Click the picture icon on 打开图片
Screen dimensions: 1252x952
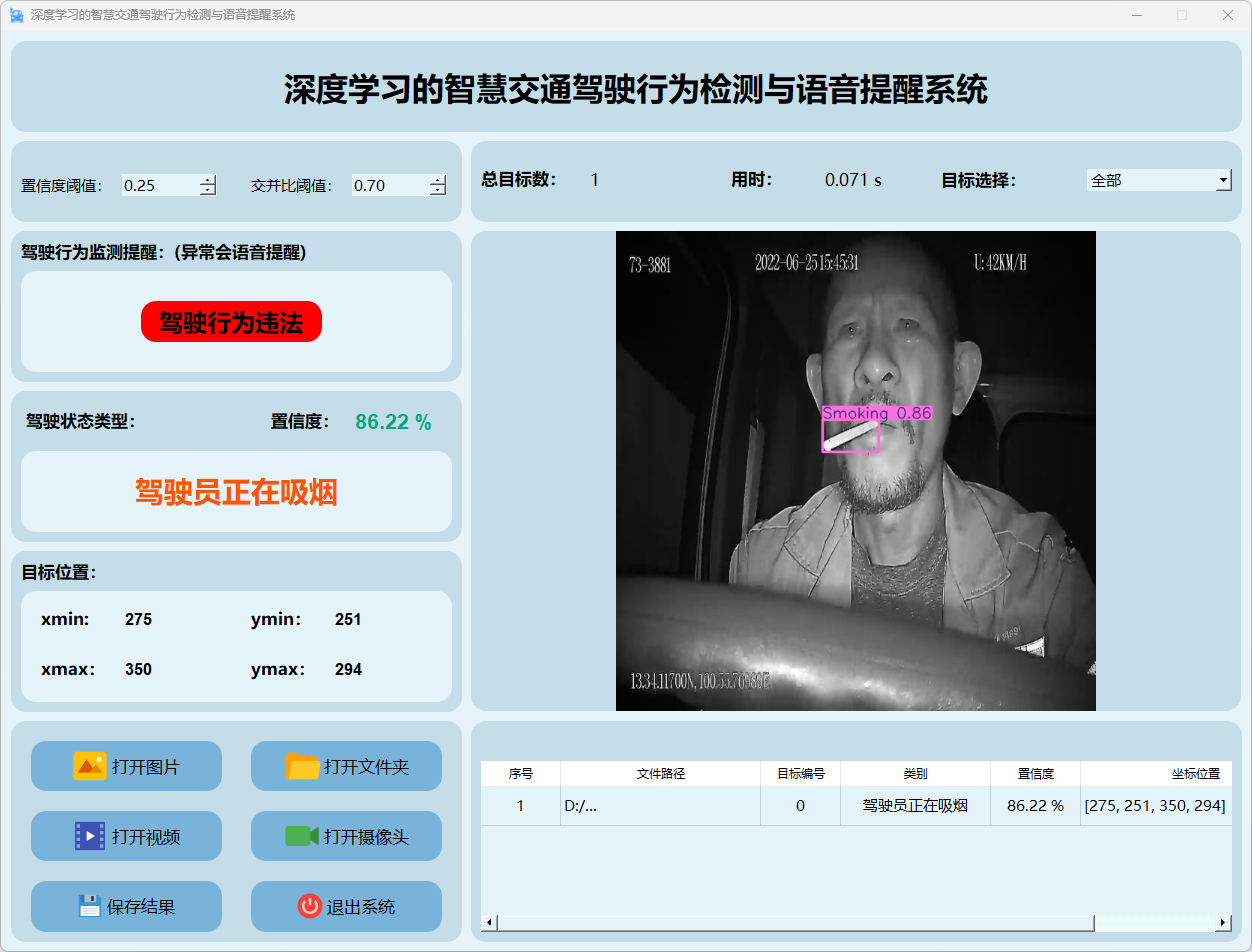(89, 766)
